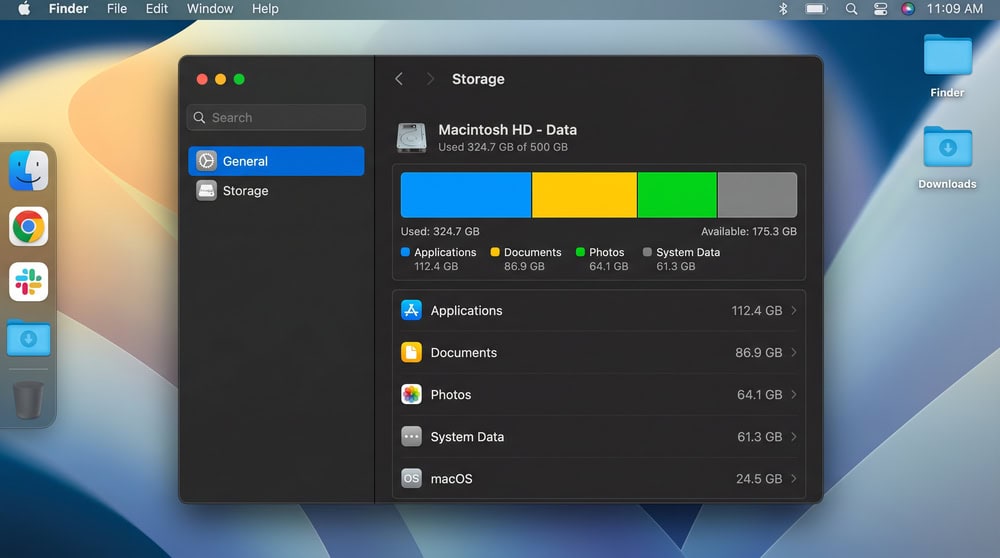This screenshot has width=1000, height=558.
Task: Open the Window menu
Action: click(210, 9)
